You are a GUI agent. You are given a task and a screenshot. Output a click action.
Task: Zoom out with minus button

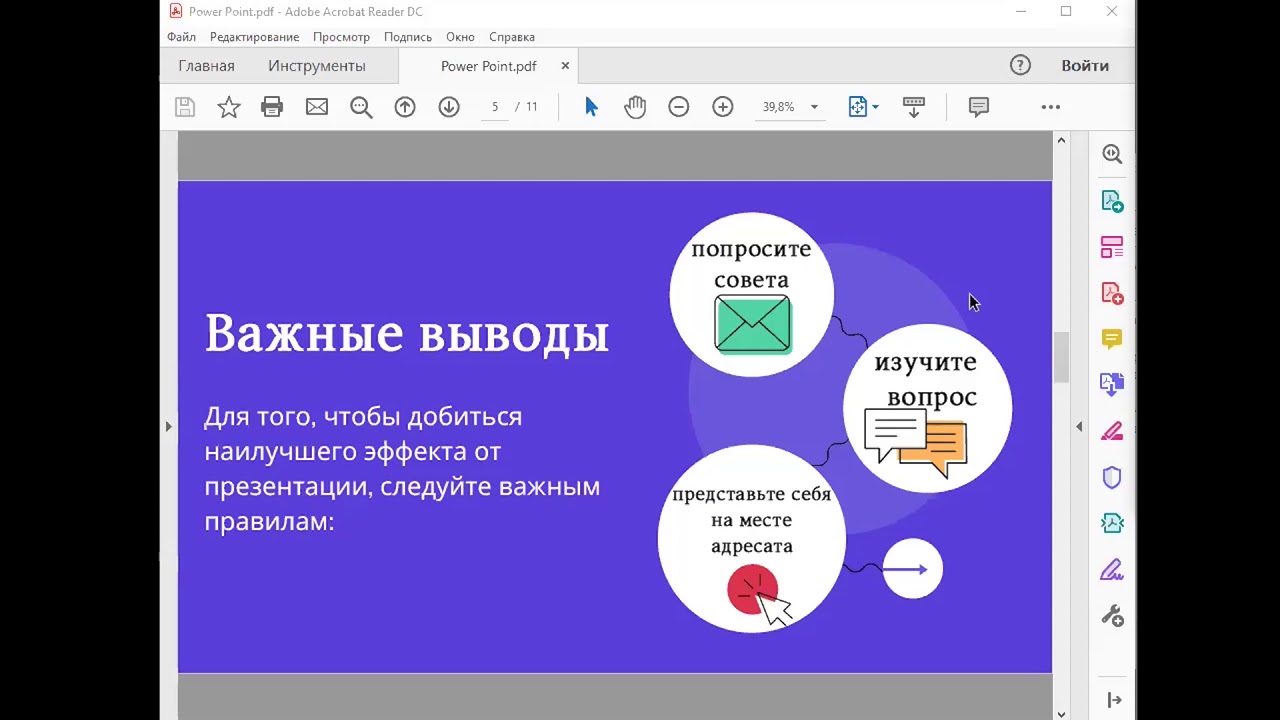tap(679, 107)
